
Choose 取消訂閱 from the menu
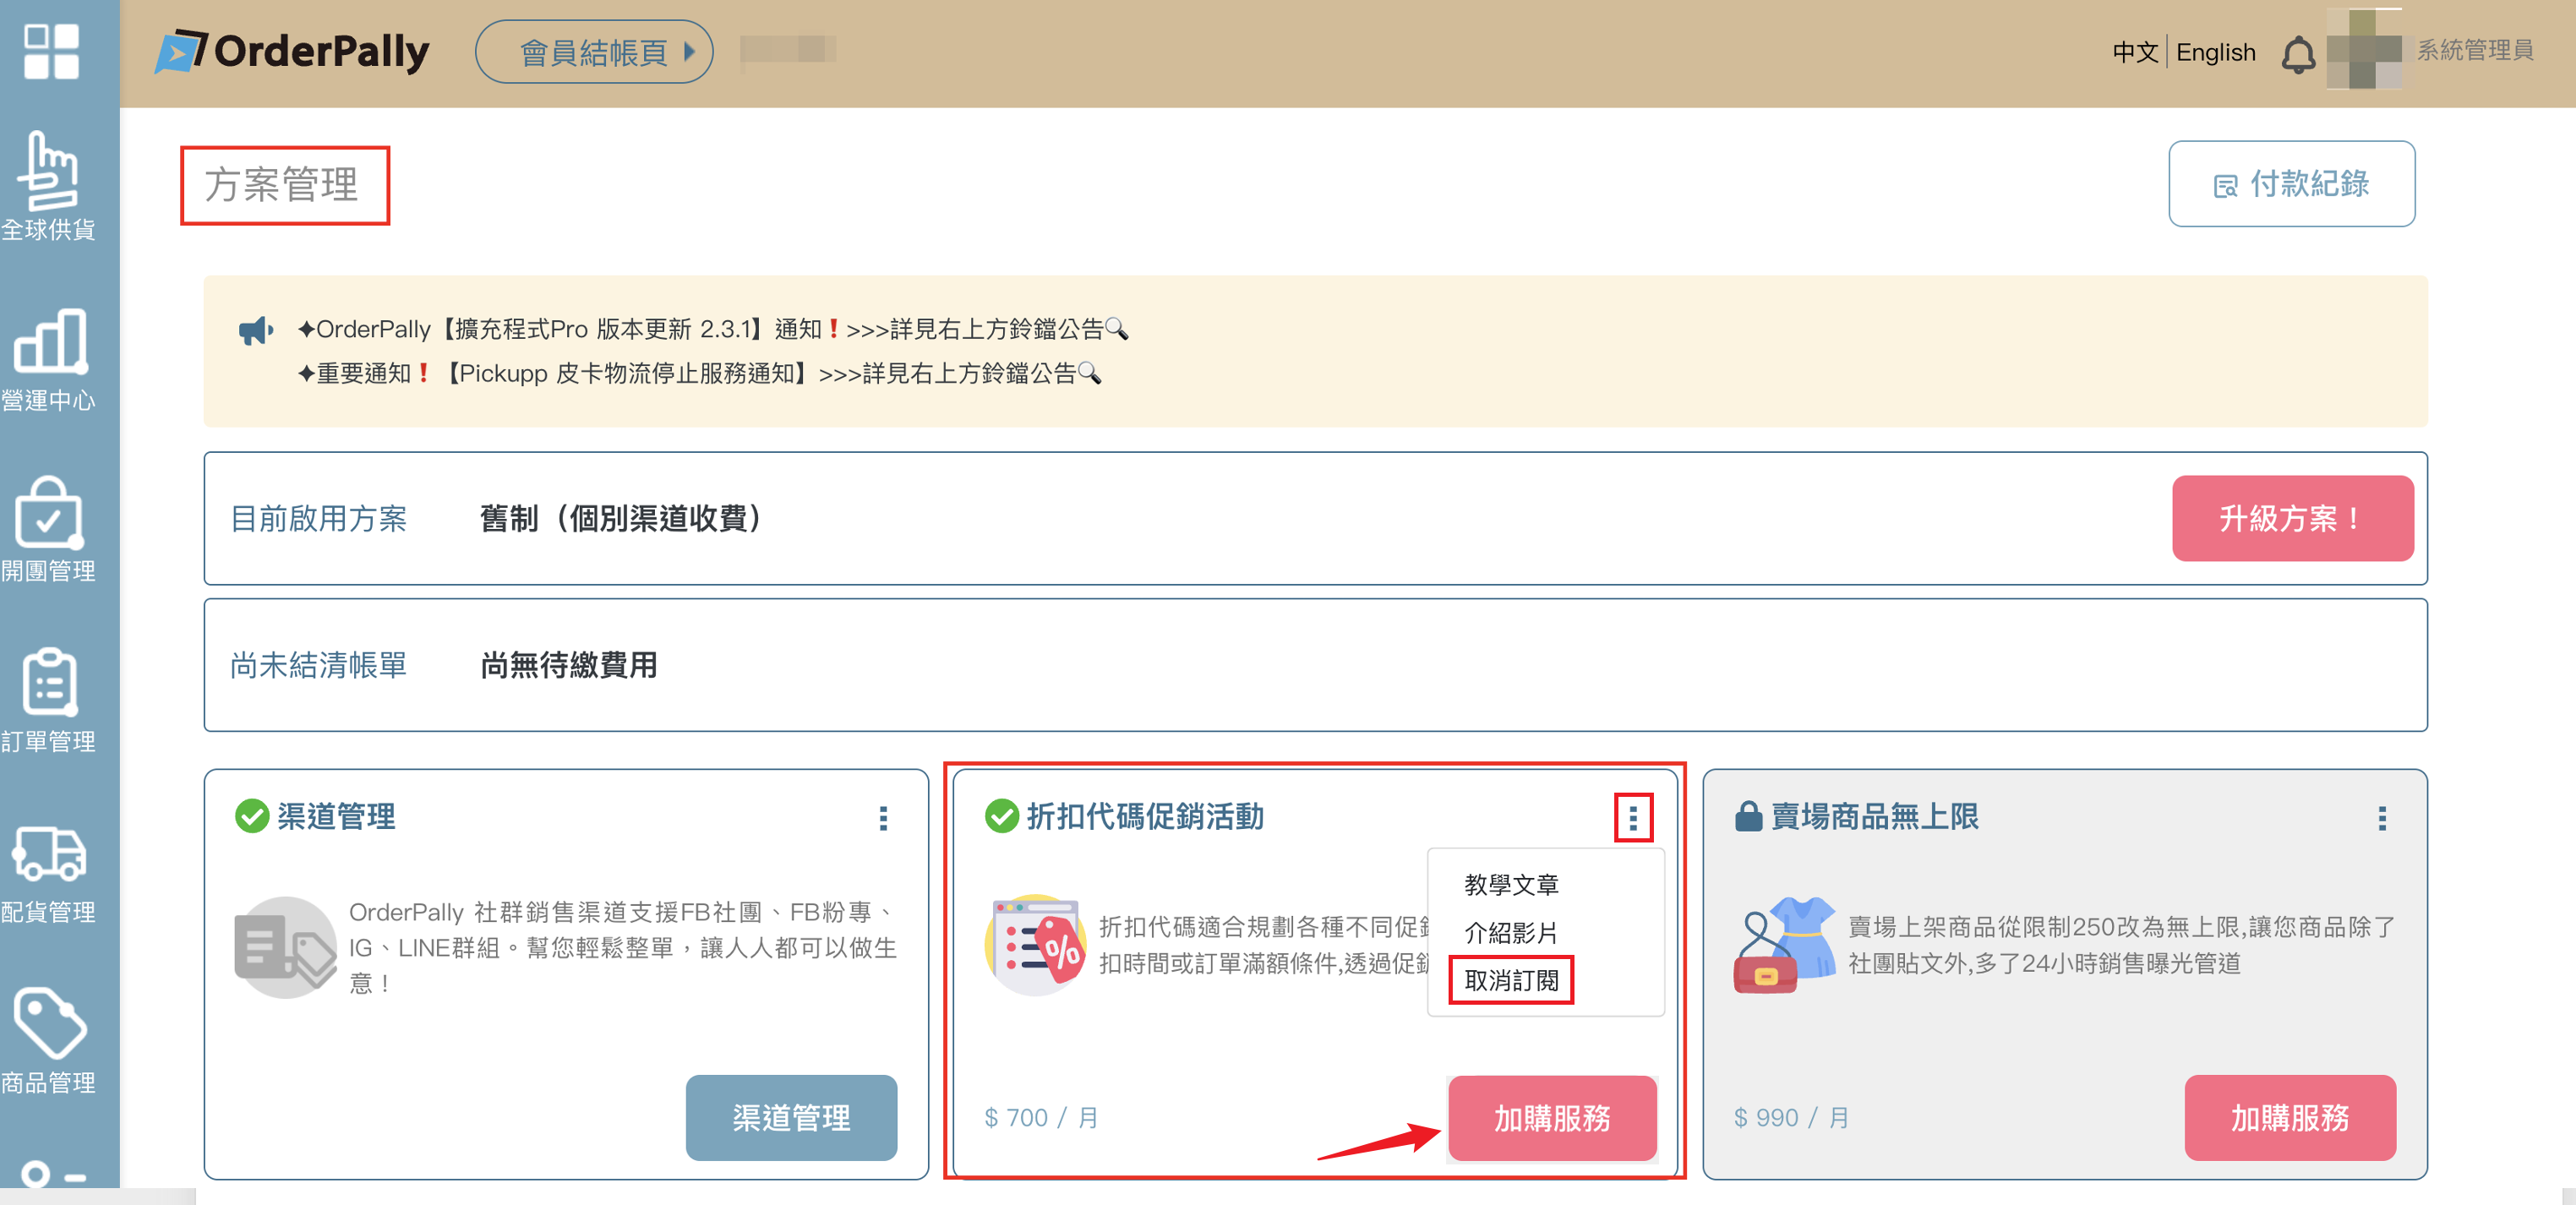pos(1511,980)
